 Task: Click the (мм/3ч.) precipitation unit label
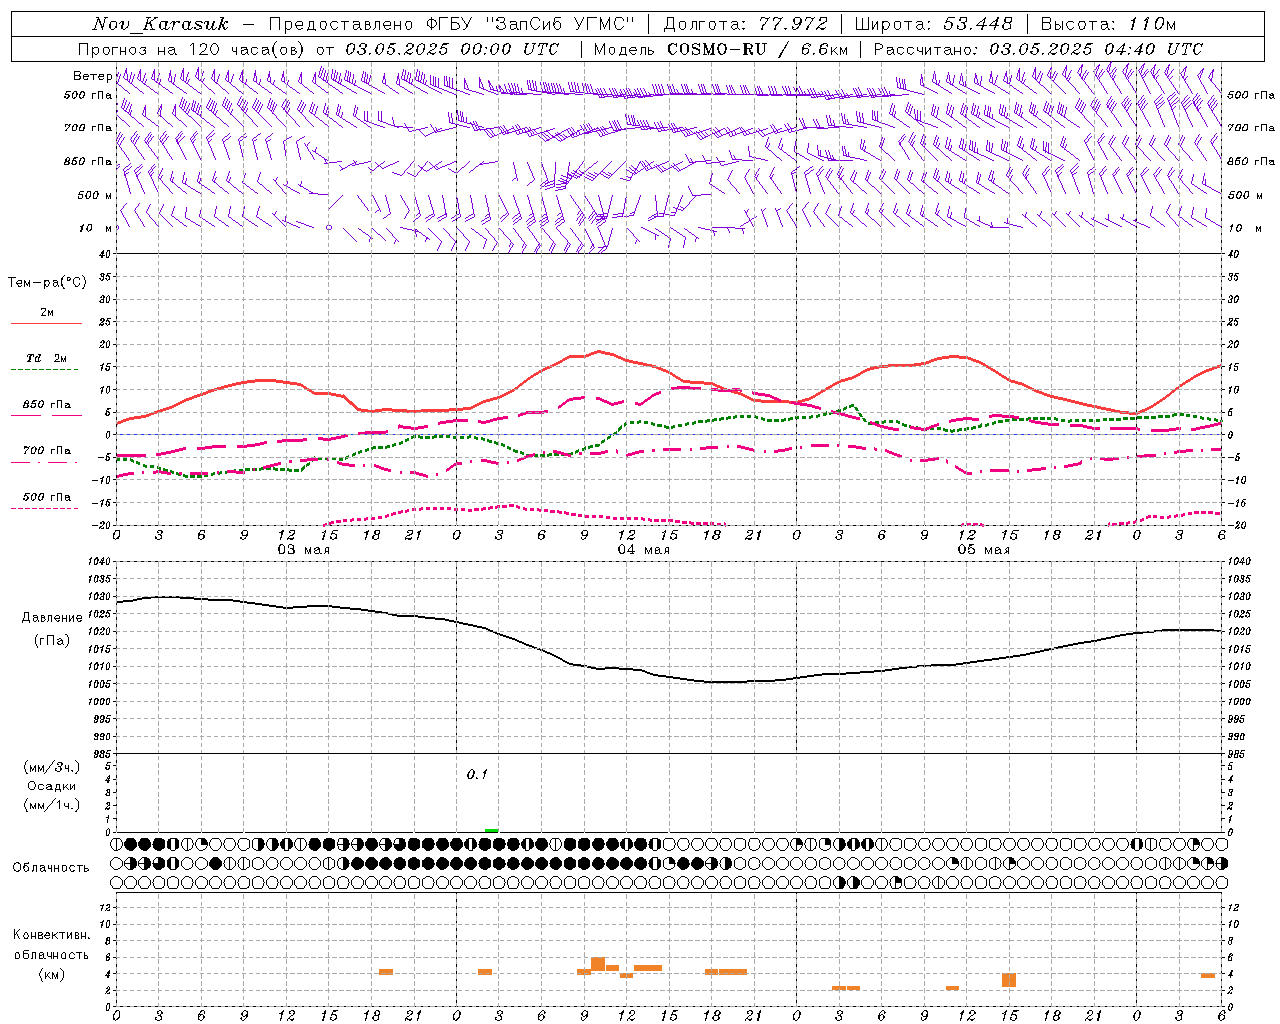tap(52, 767)
